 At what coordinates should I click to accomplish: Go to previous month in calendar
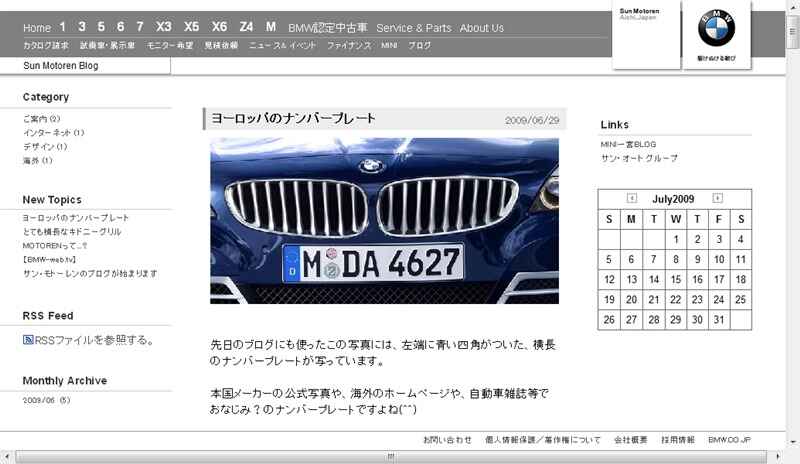(632, 198)
